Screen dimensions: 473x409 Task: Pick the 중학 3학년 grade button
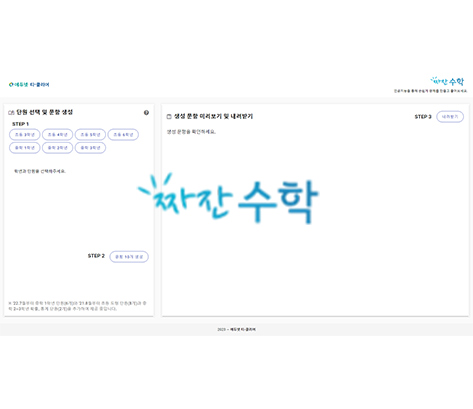pos(90,148)
